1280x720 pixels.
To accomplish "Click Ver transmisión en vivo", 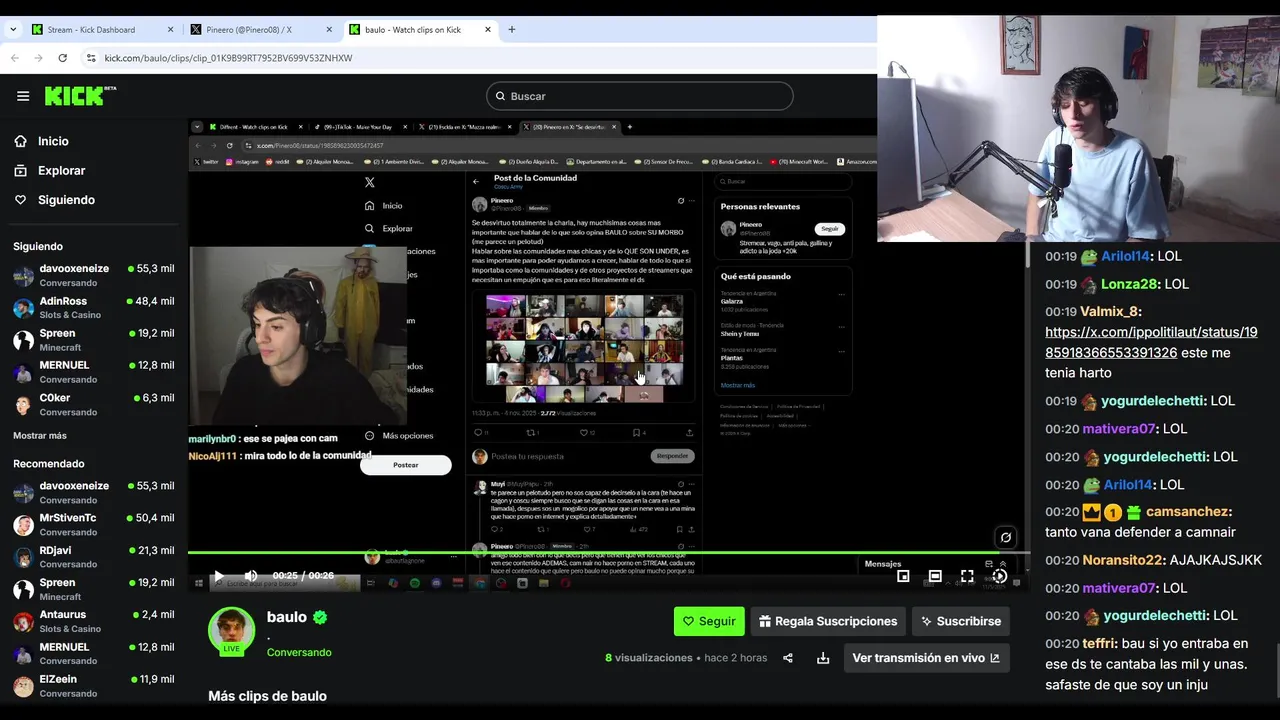I will click(926, 658).
